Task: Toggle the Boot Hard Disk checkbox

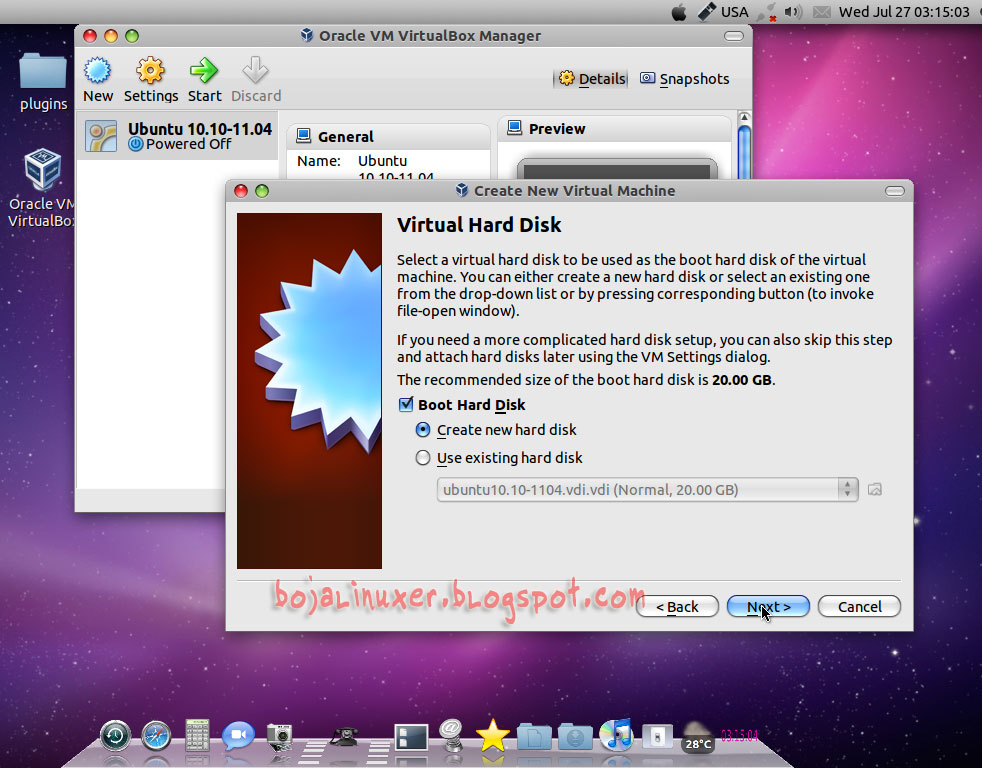Action: [x=406, y=405]
